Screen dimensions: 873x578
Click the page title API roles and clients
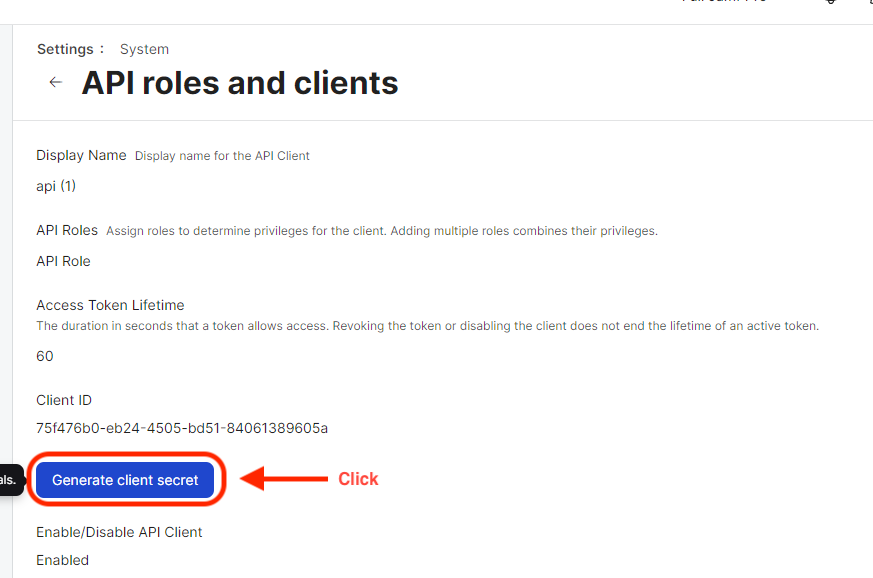[x=239, y=83]
